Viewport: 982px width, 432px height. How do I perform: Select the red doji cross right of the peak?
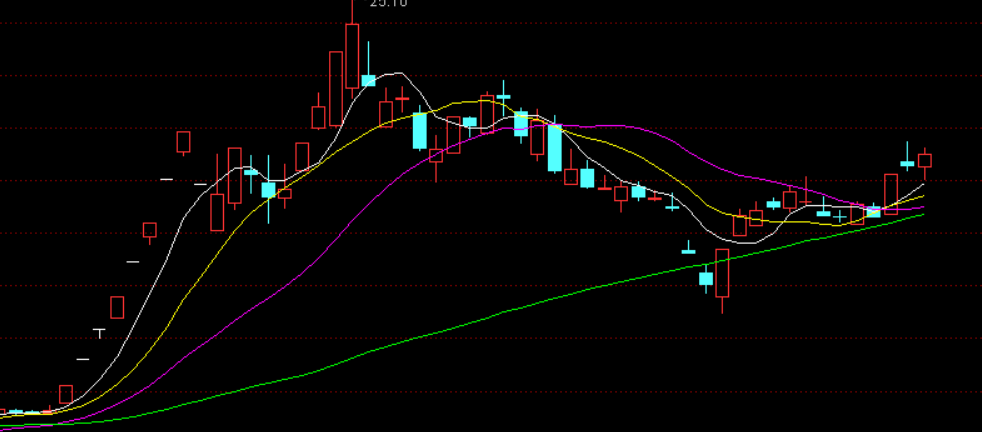(x=403, y=98)
